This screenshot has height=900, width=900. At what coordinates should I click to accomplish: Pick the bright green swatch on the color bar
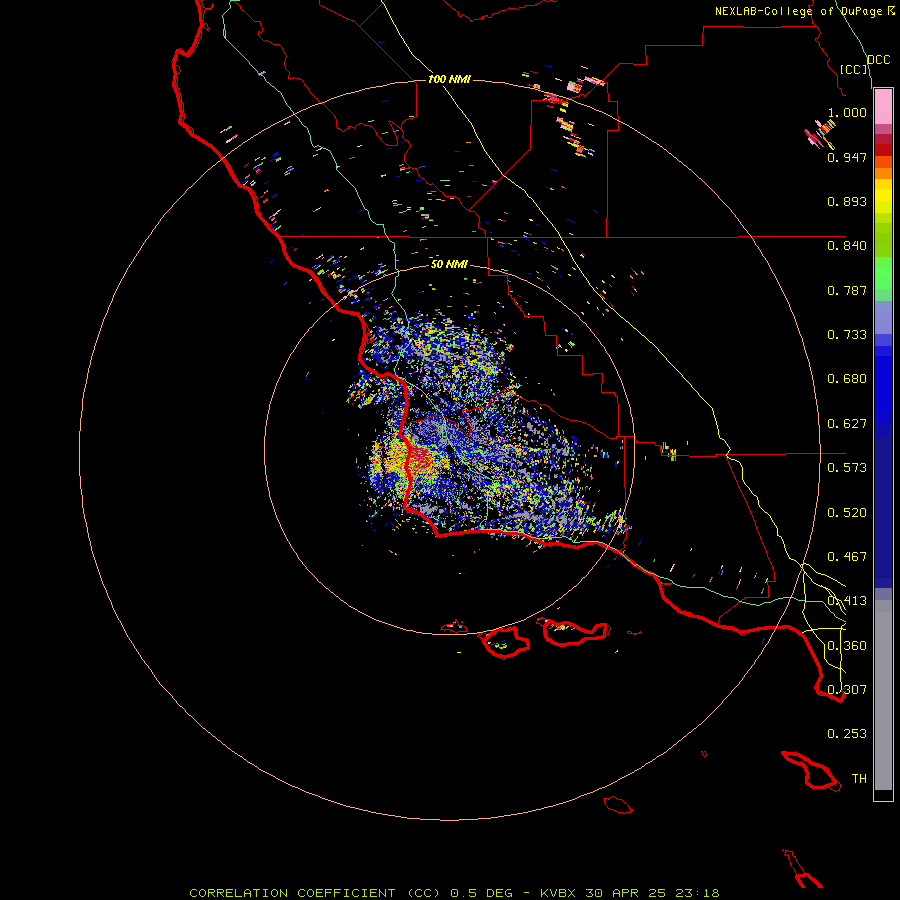tap(883, 273)
